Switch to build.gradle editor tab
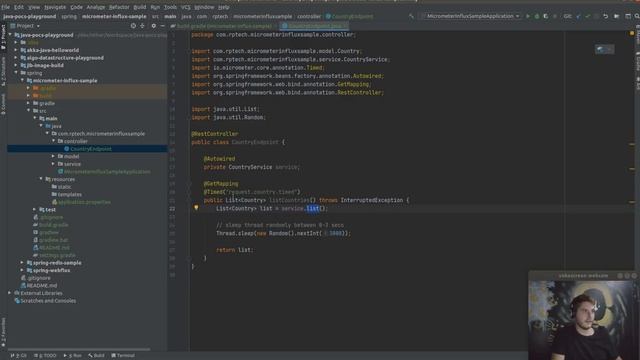Image resolution: width=640 pixels, height=360 pixels. click(x=221, y=26)
